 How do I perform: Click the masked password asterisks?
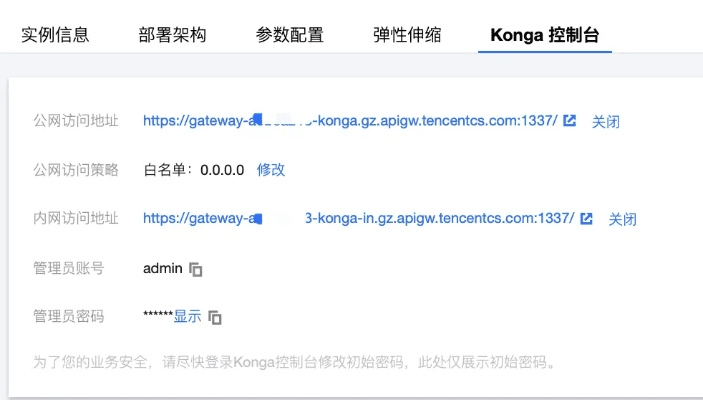pos(158,317)
